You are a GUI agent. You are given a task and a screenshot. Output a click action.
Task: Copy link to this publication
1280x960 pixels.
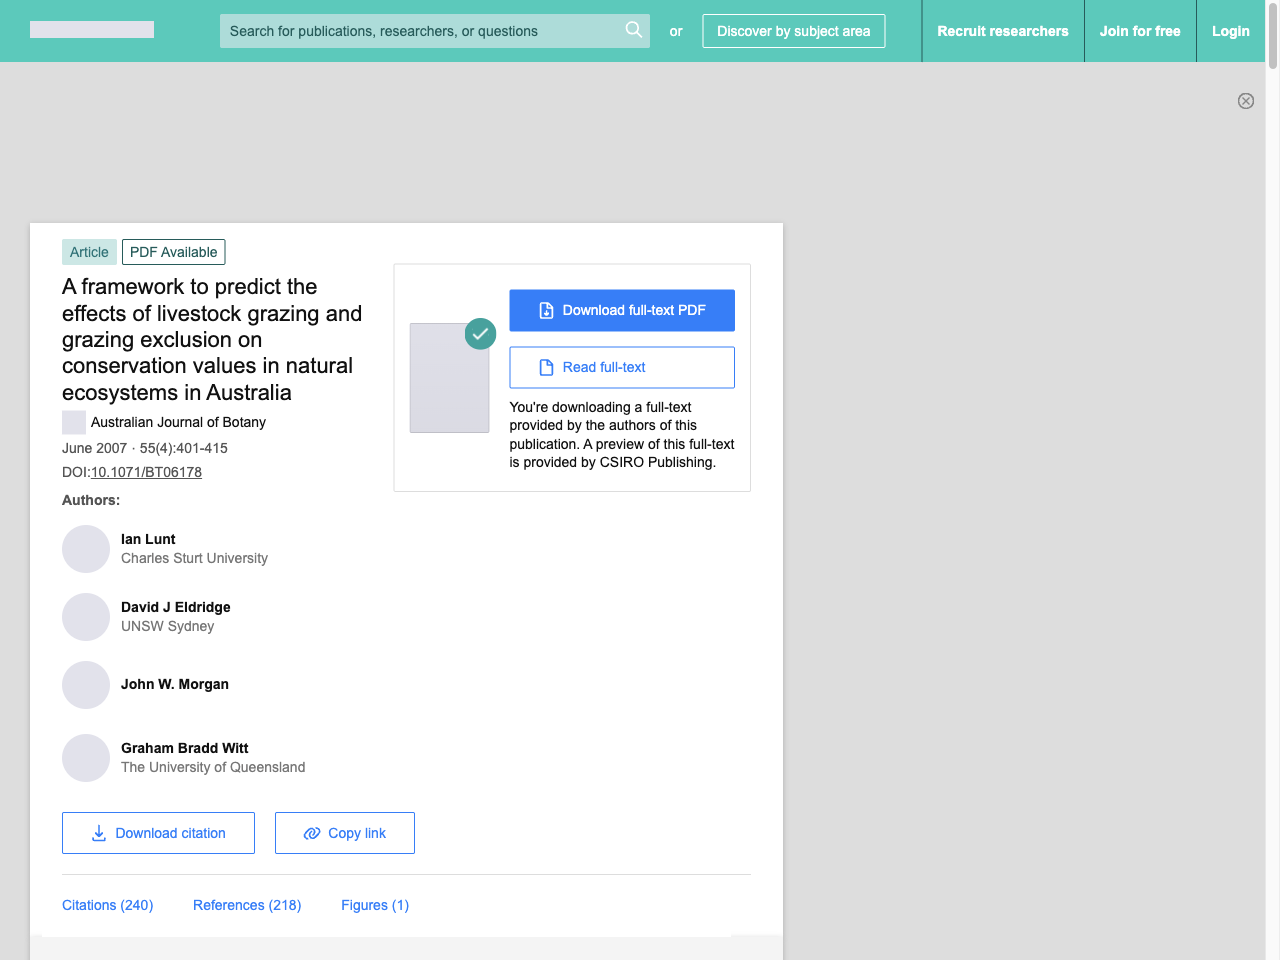(345, 833)
